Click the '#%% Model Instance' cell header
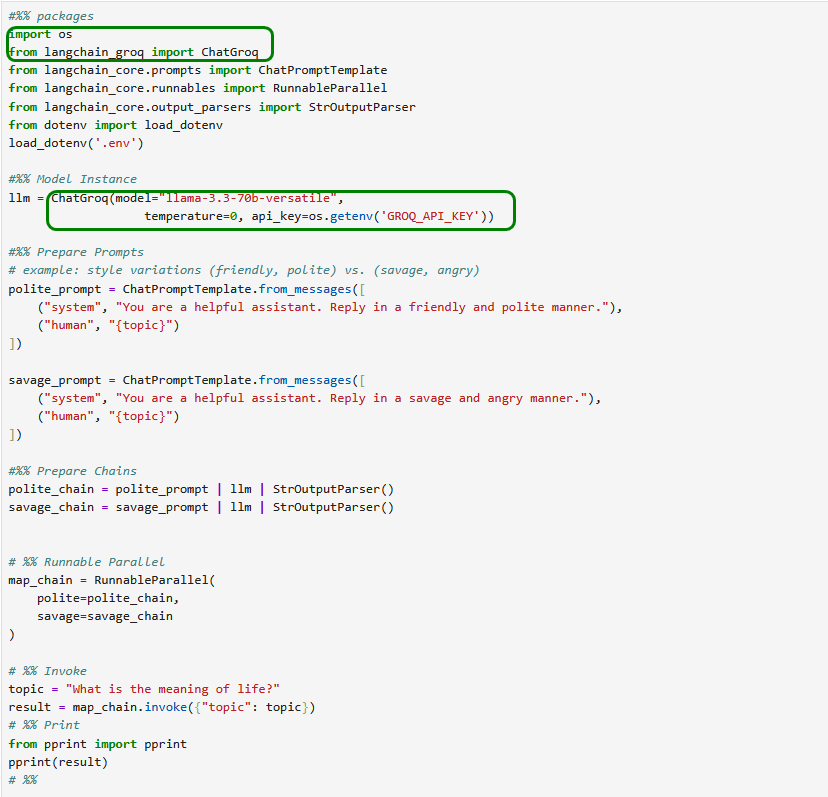The height and width of the screenshot is (797, 828). point(72,179)
